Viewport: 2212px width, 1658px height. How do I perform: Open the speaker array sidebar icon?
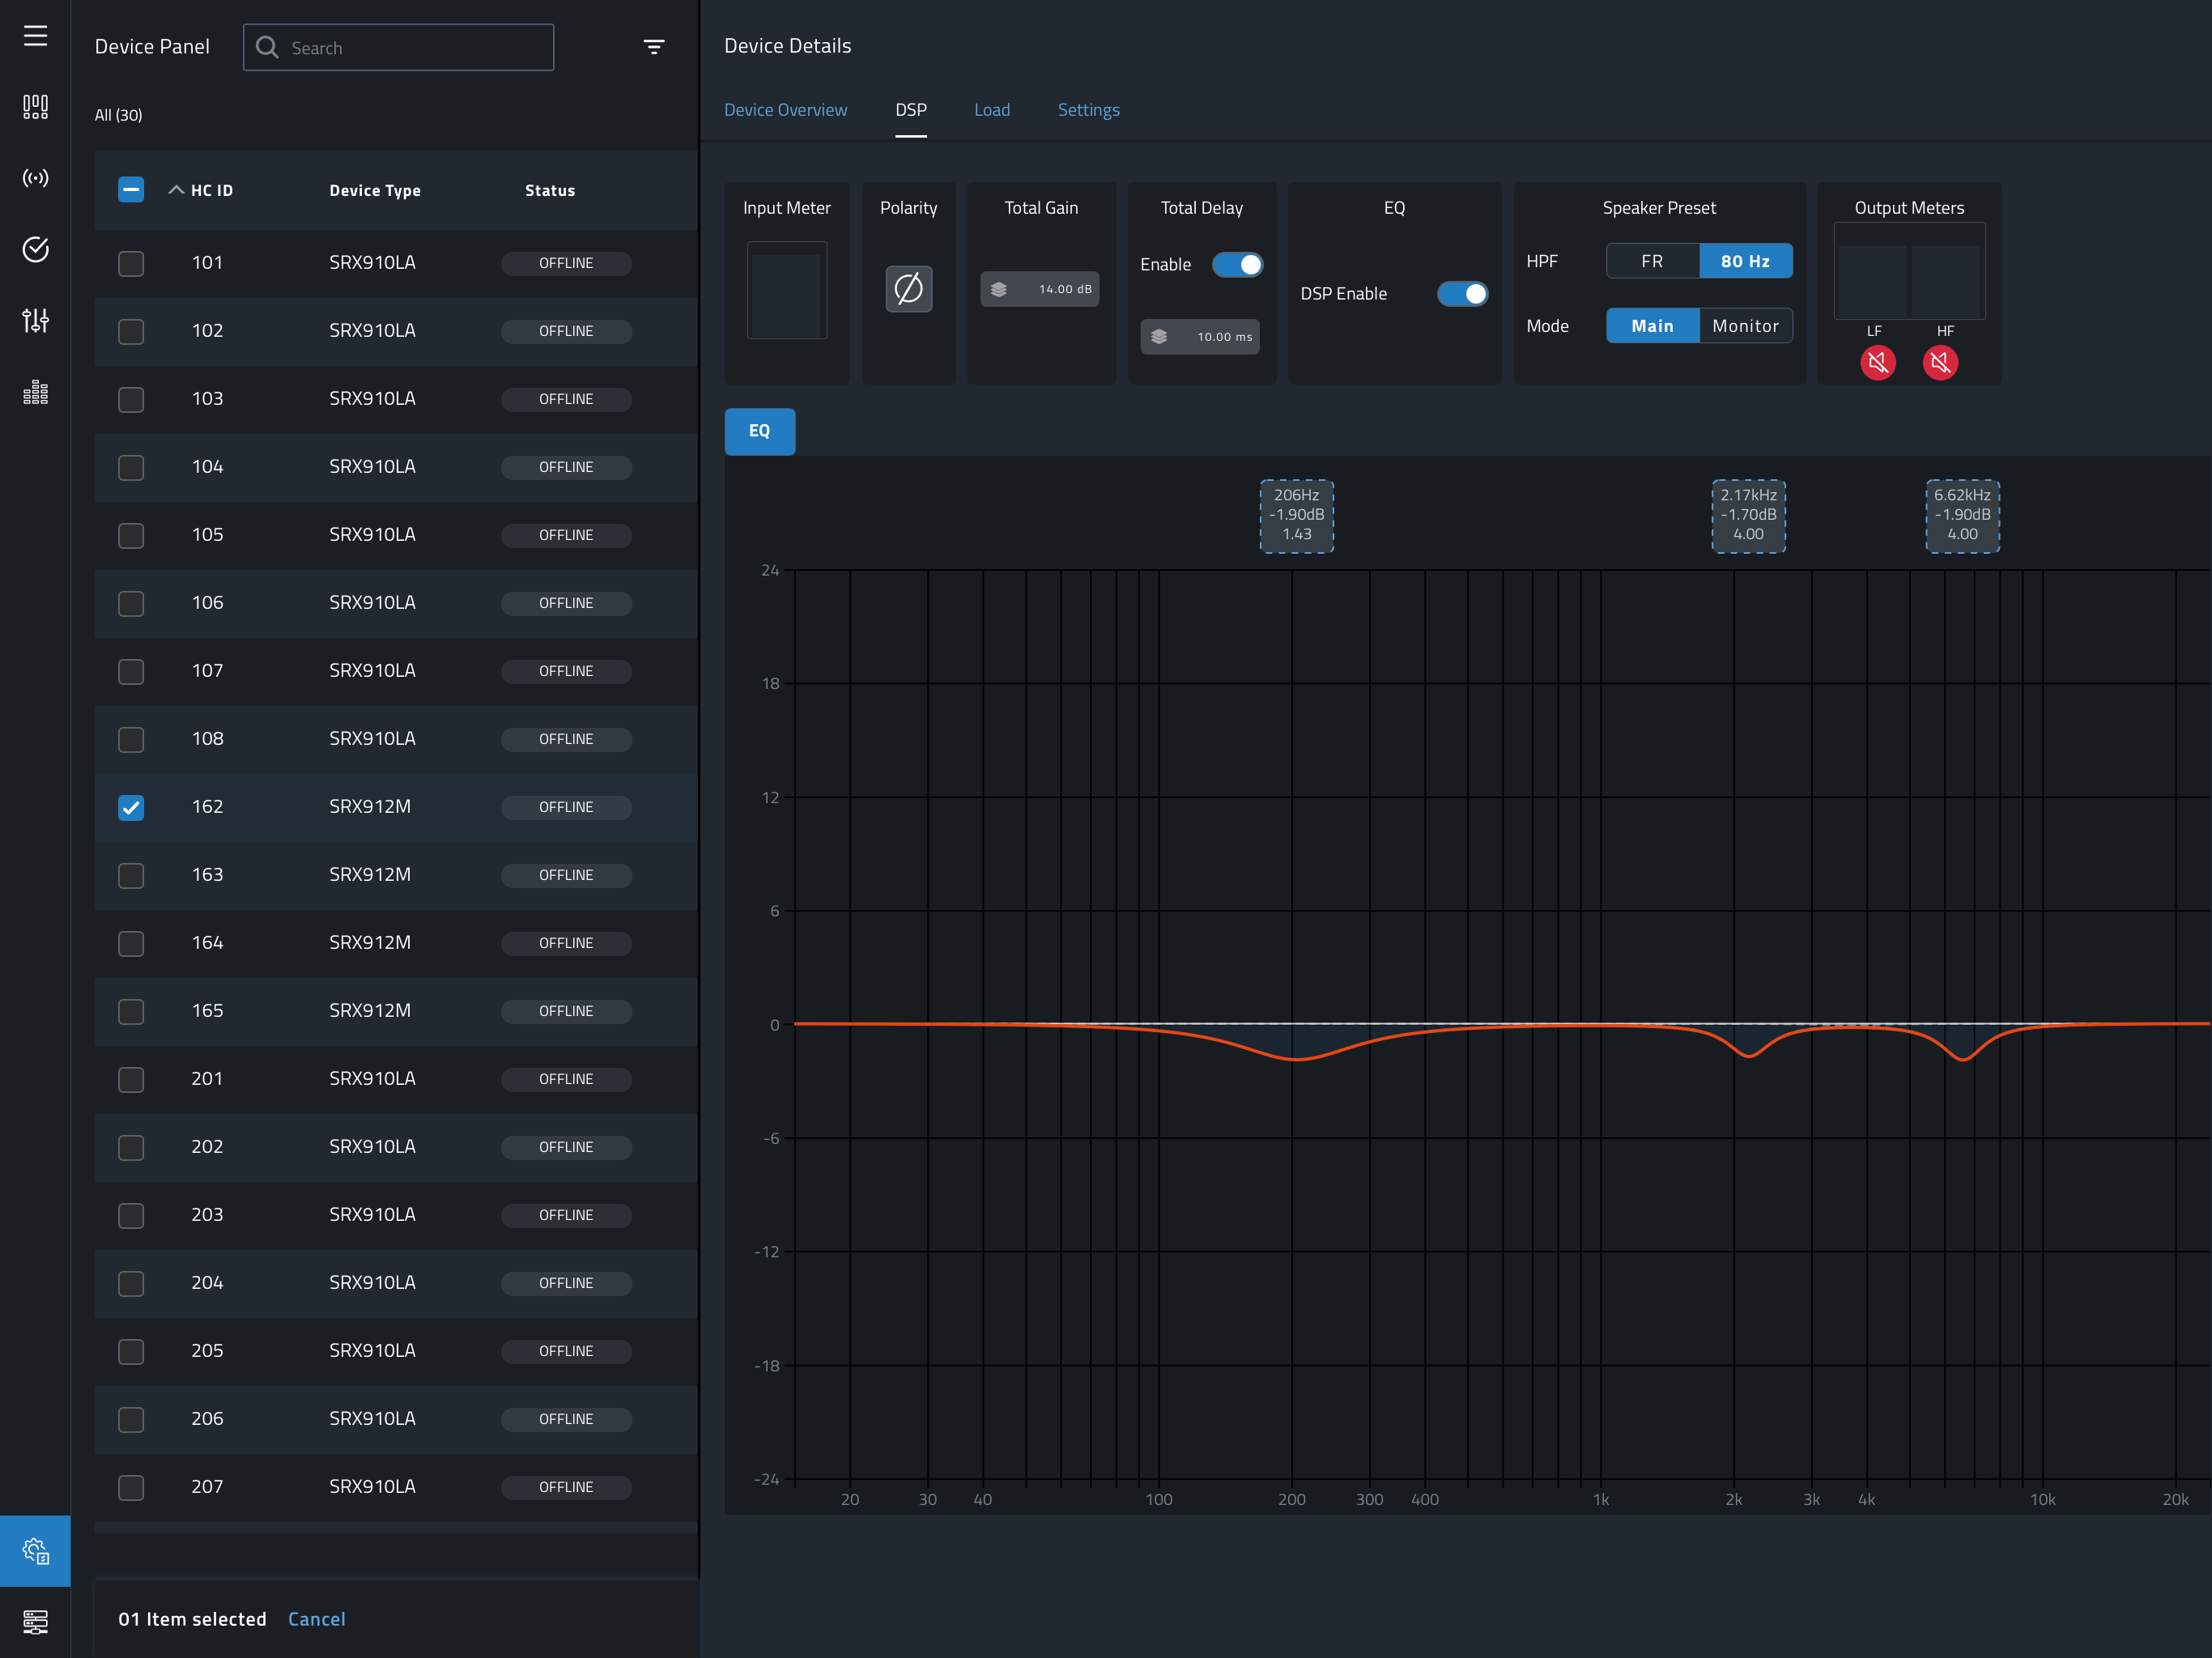pyautogui.click(x=35, y=107)
